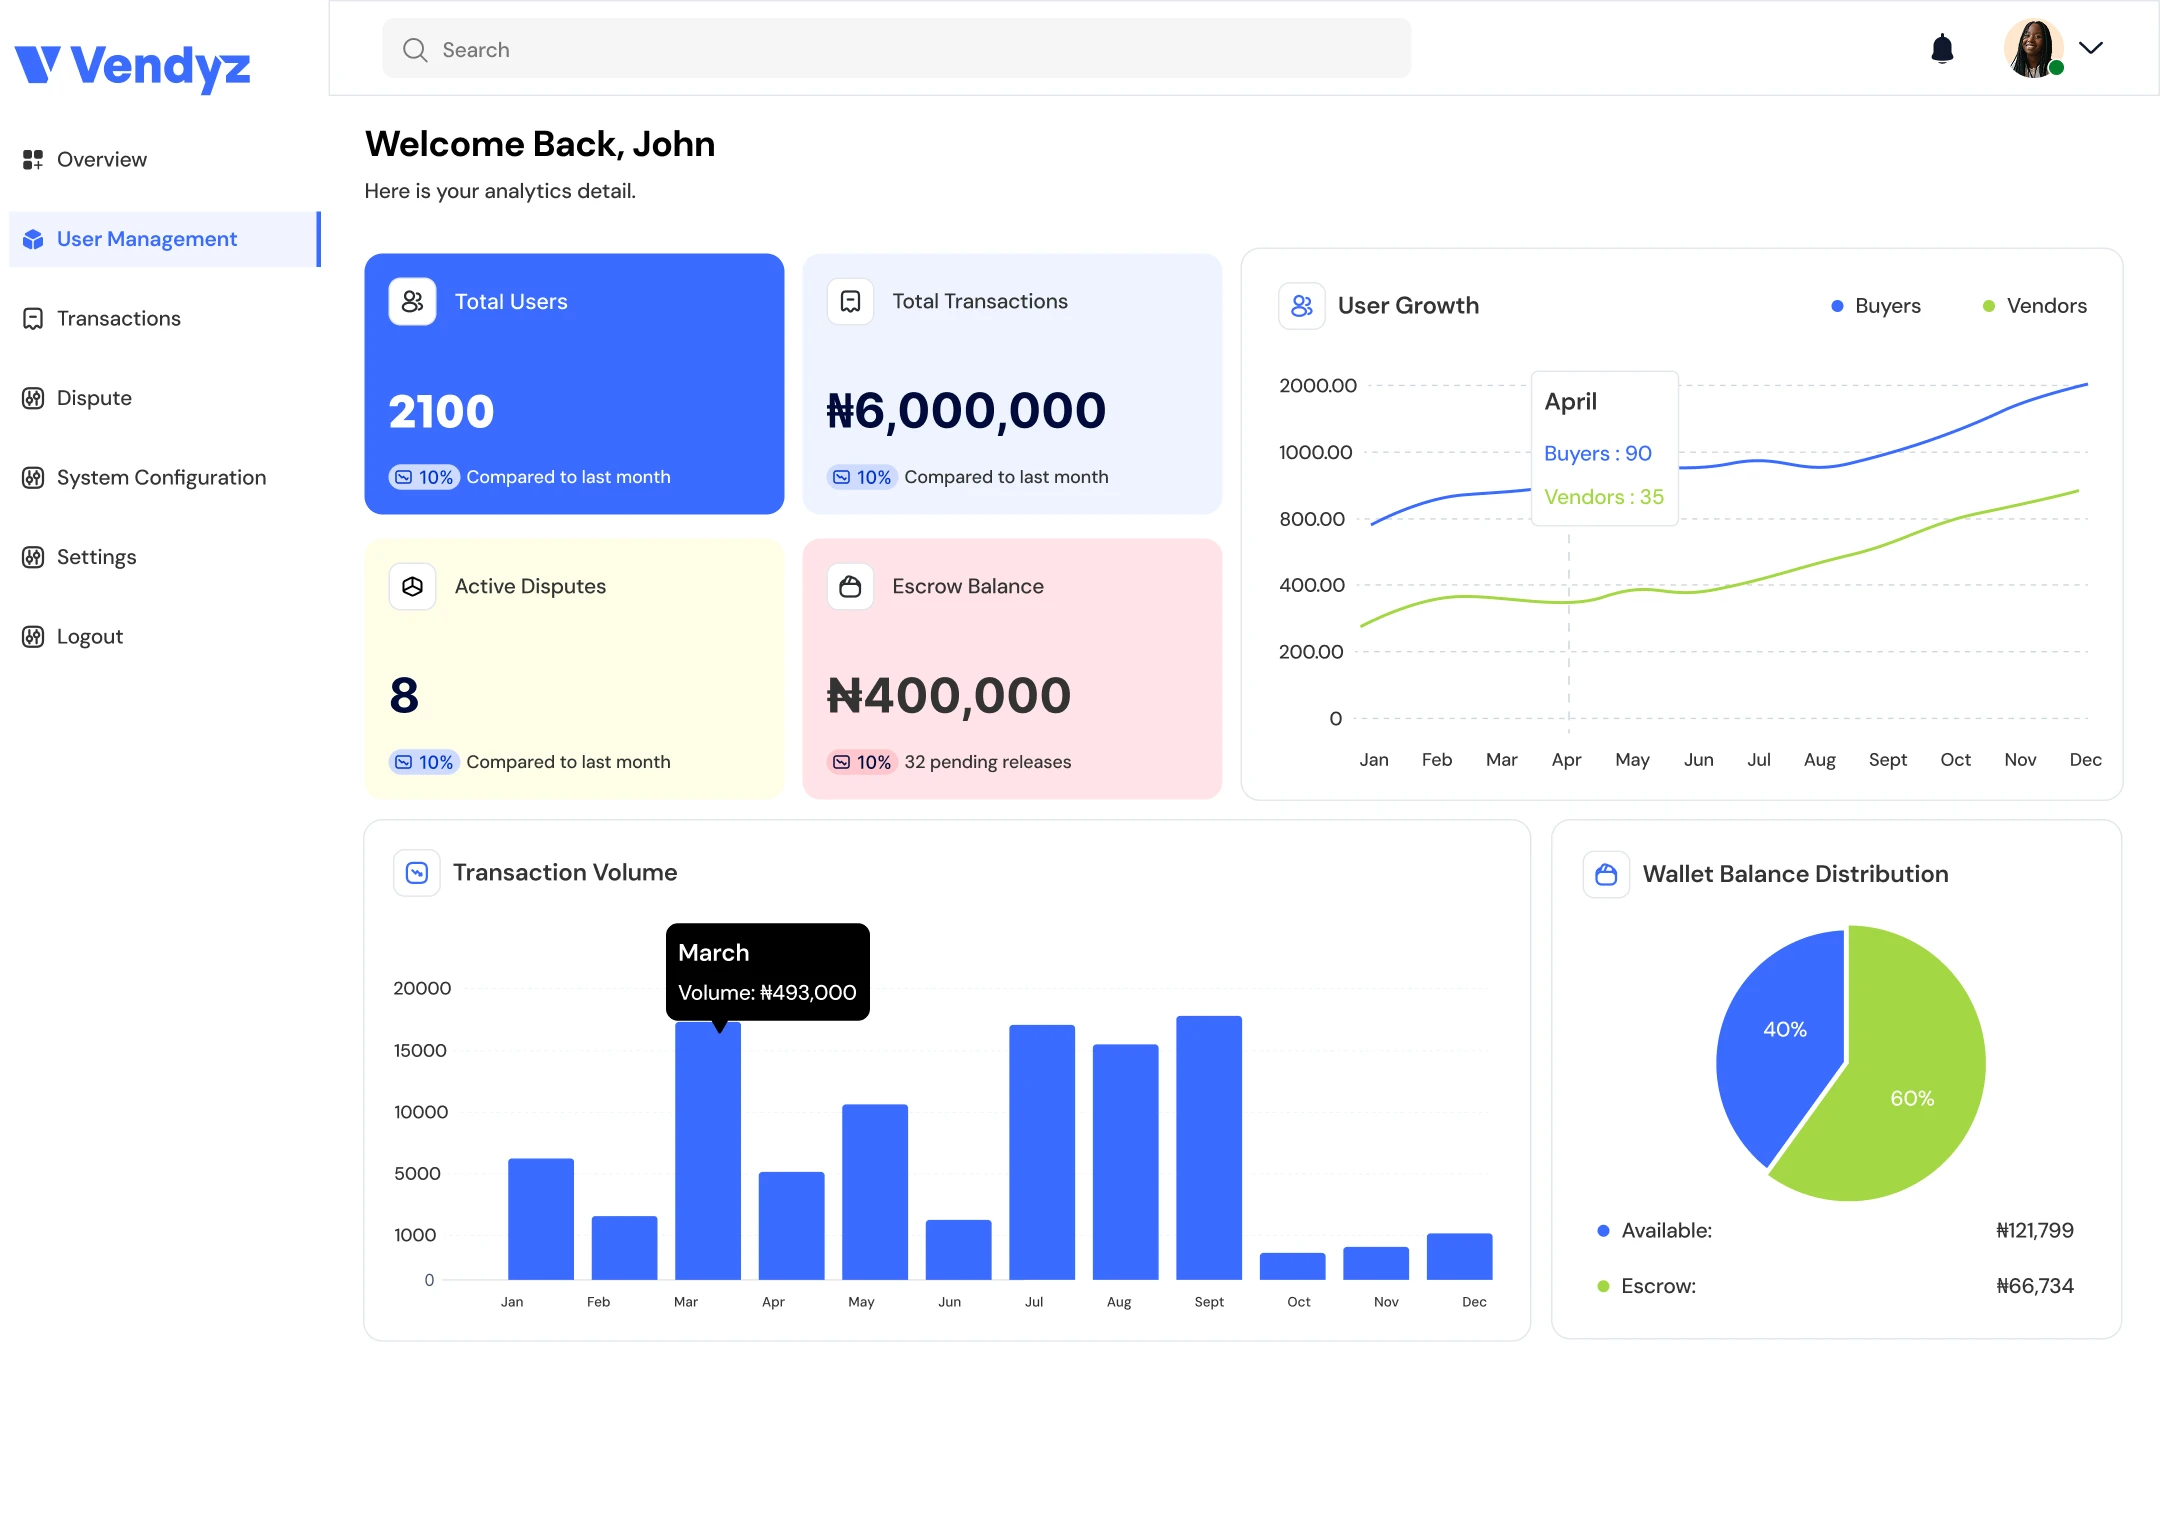The width and height of the screenshot is (2160, 1536).
Task: Open the user avatar menu
Action: (2034, 48)
